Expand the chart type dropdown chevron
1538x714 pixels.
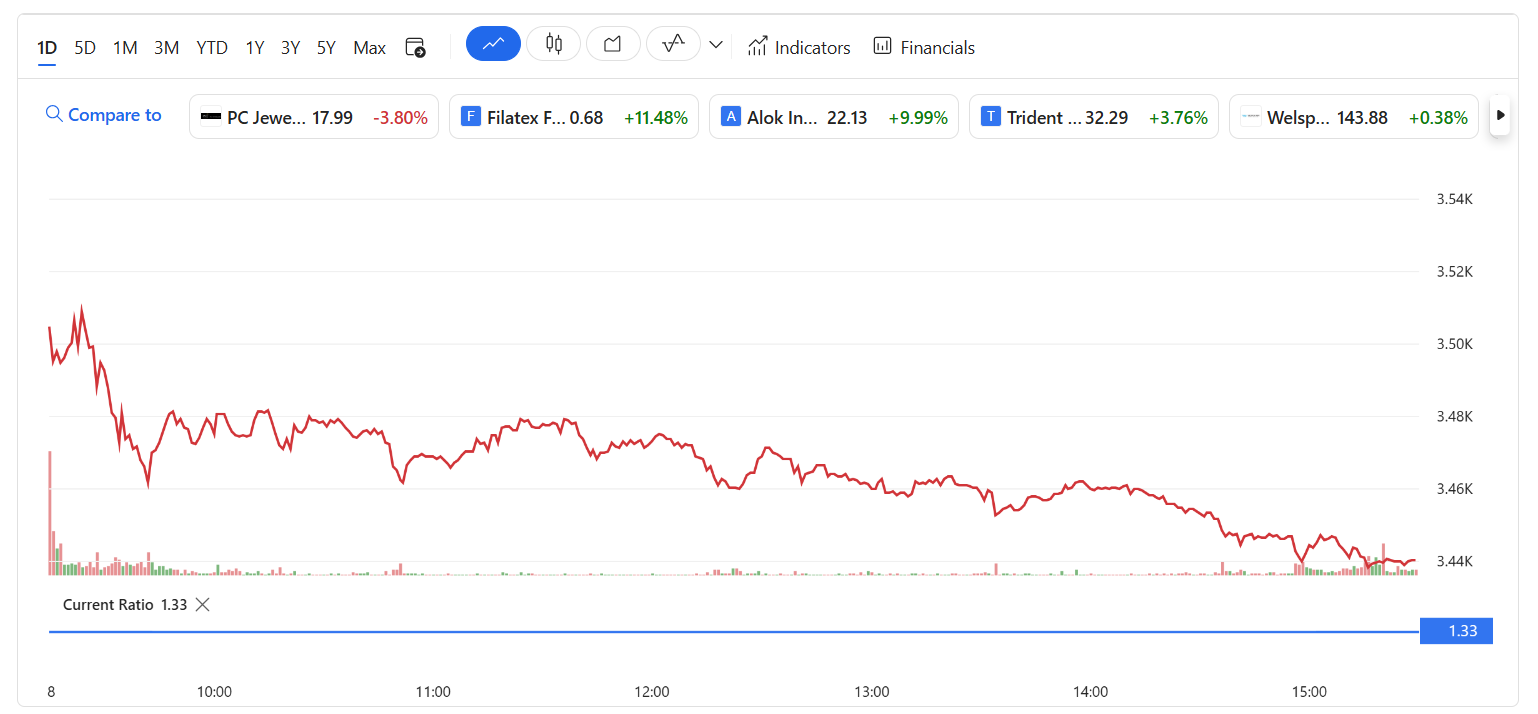tap(716, 45)
